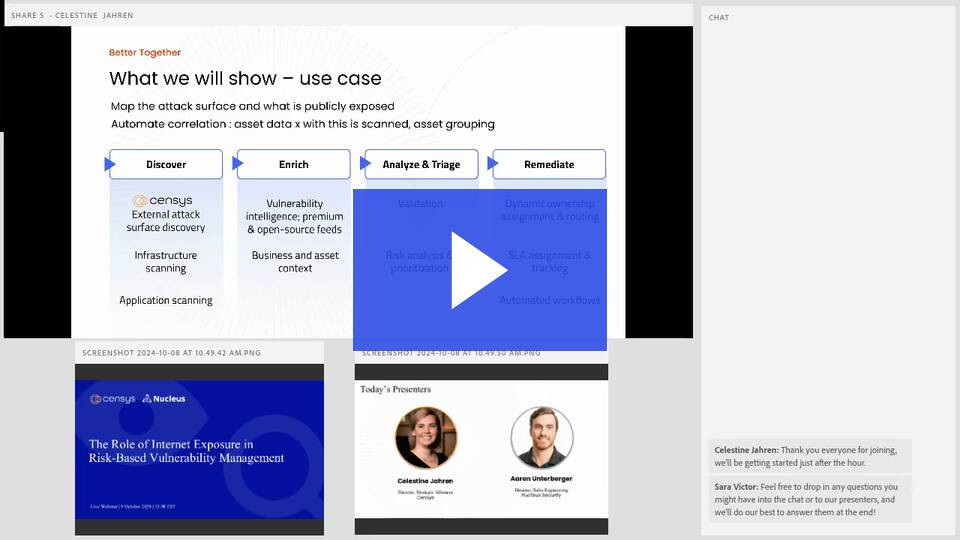Click 'Business and asset context' text
Image resolution: width=960 pixels, height=540 pixels.
(x=295, y=261)
